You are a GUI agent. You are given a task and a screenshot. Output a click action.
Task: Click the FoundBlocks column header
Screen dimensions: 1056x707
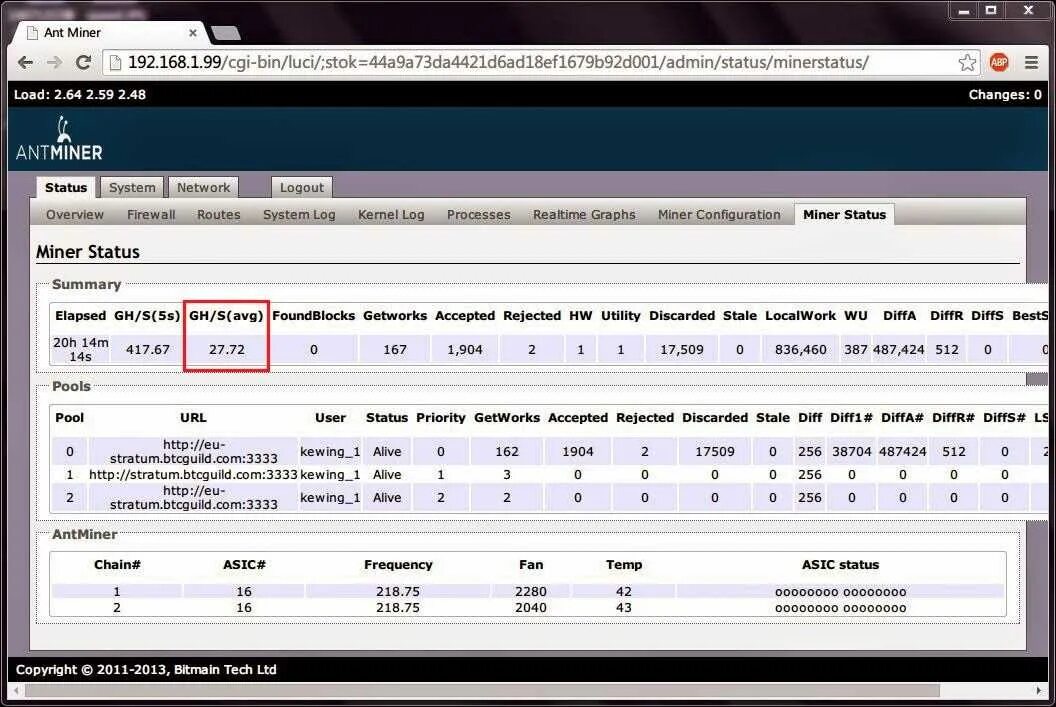coord(313,316)
